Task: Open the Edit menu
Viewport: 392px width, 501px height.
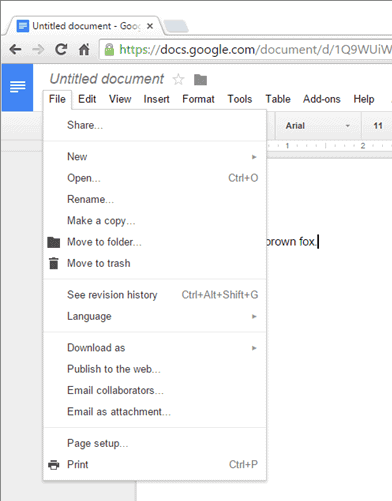Action: pyautogui.click(x=87, y=99)
